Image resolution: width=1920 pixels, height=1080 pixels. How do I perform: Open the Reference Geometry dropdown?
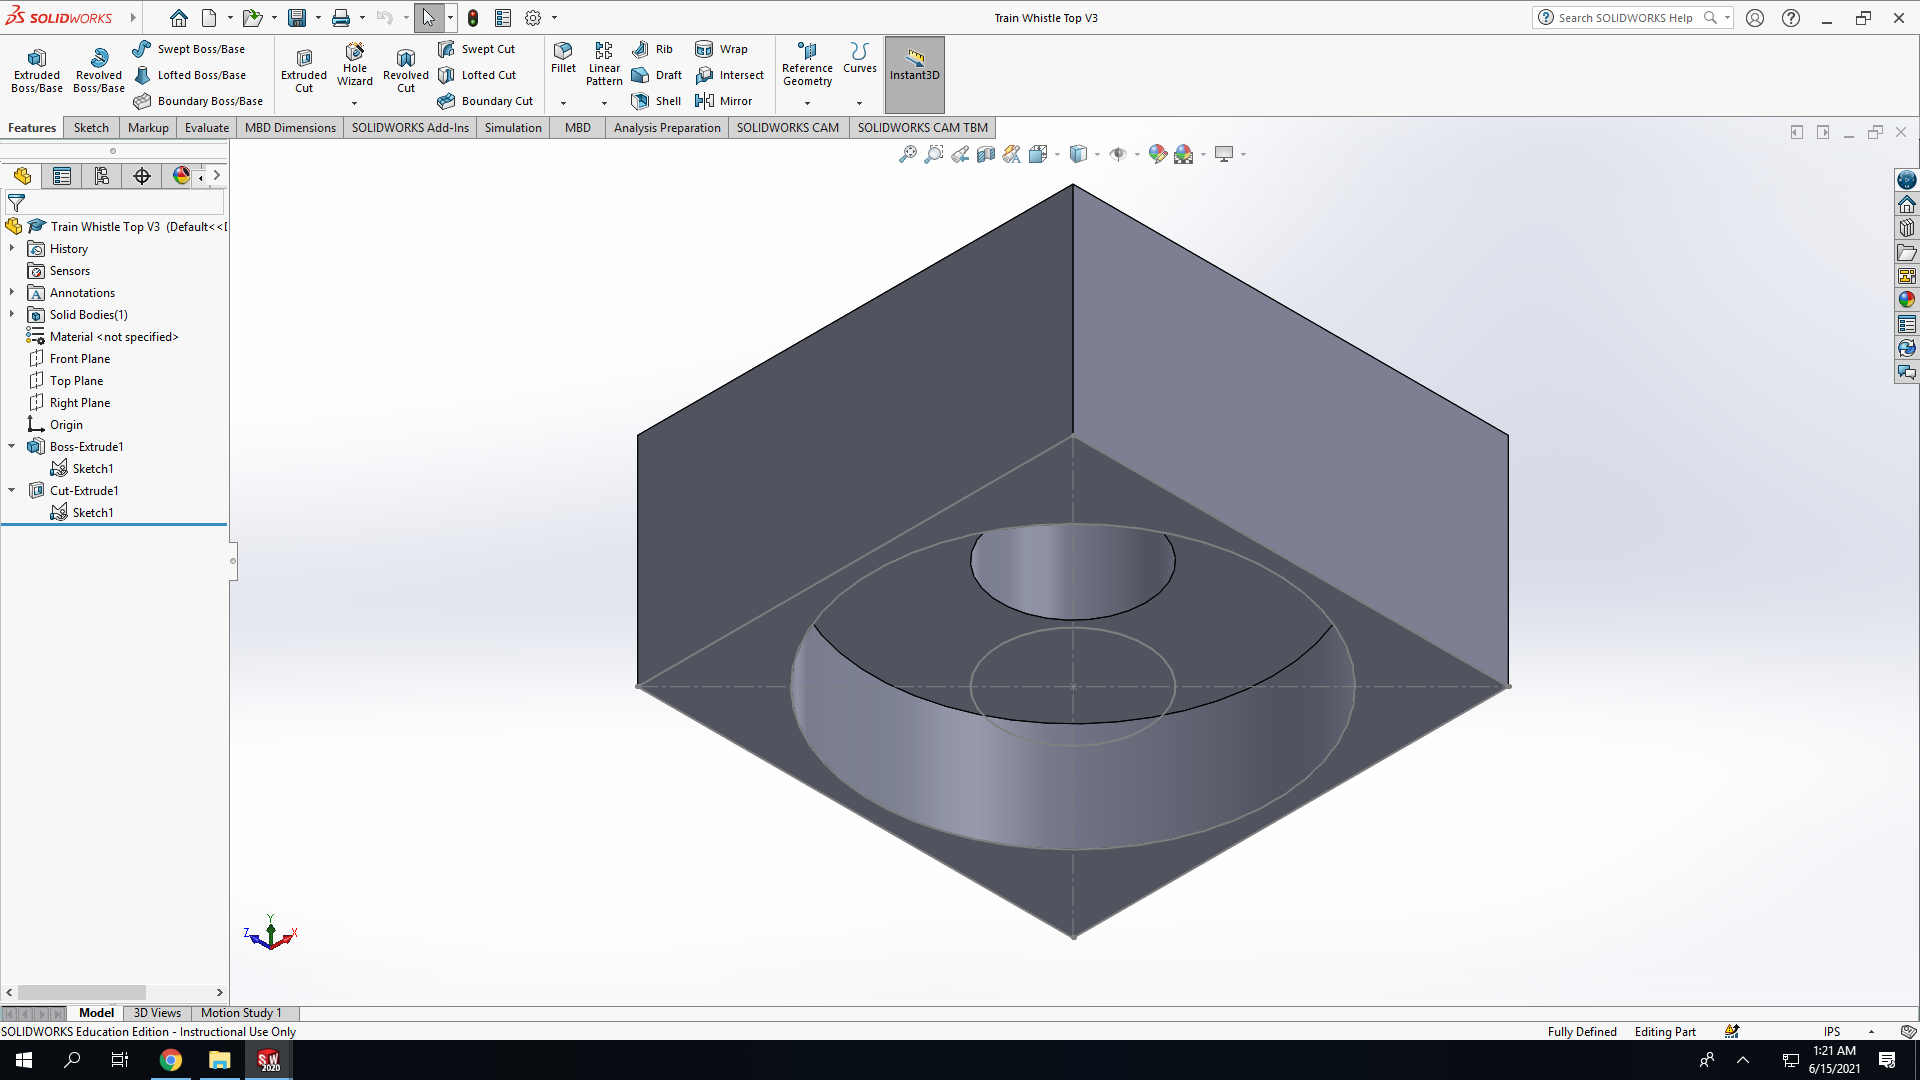(807, 102)
